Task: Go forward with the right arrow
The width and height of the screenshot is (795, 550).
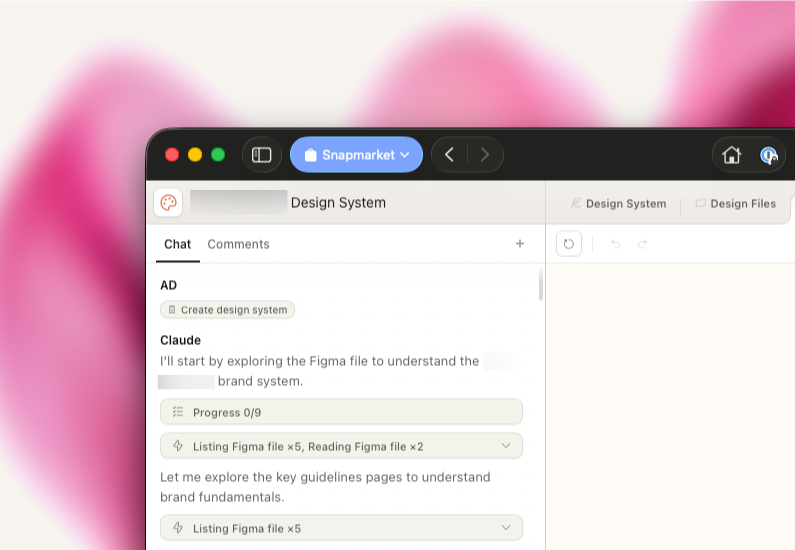Action: click(485, 155)
